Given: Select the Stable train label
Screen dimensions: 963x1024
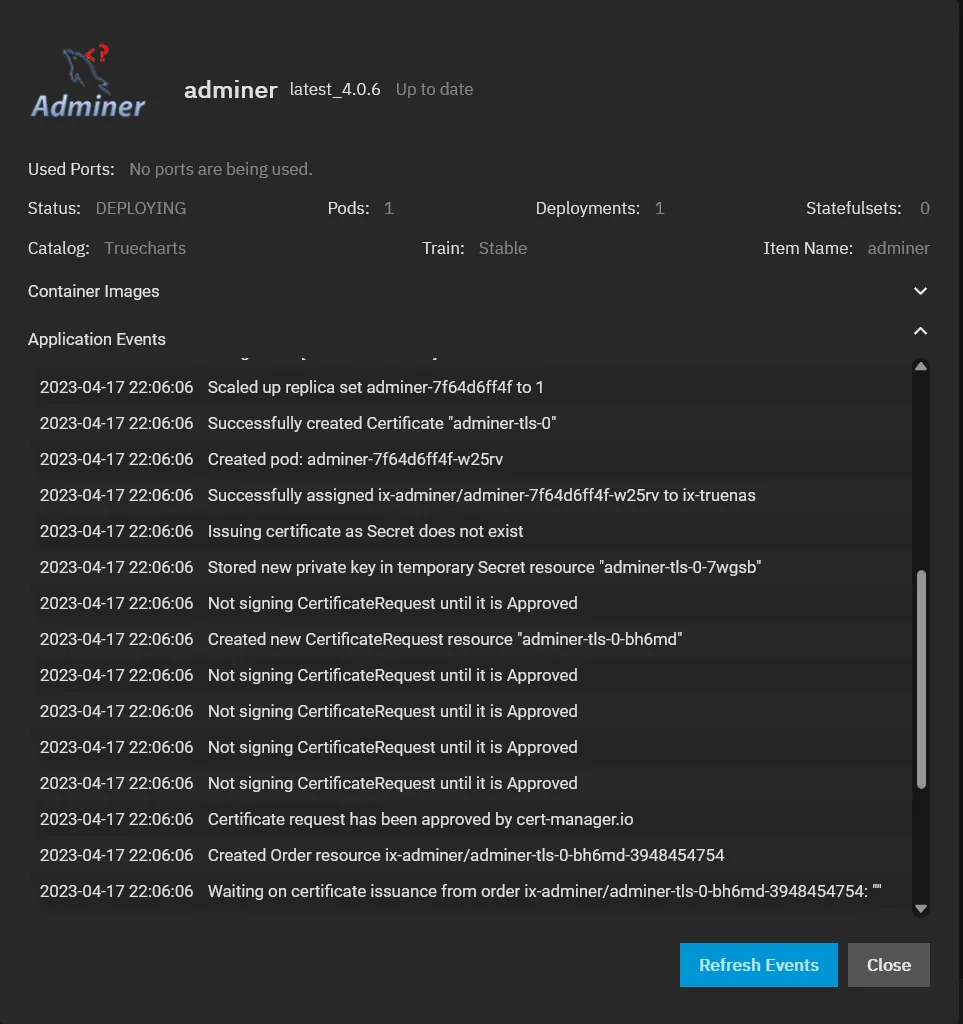Looking at the screenshot, I should (503, 248).
